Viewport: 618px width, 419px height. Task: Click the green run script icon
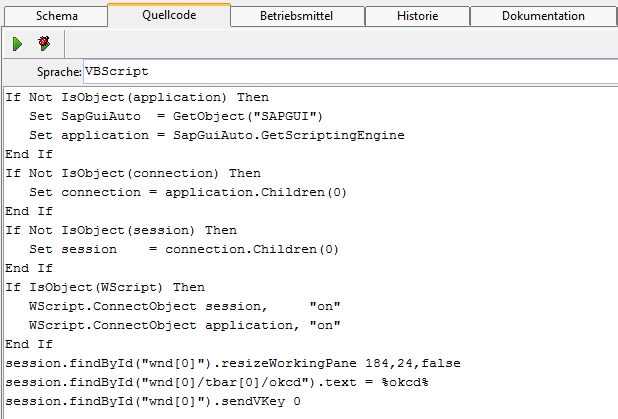tap(18, 44)
